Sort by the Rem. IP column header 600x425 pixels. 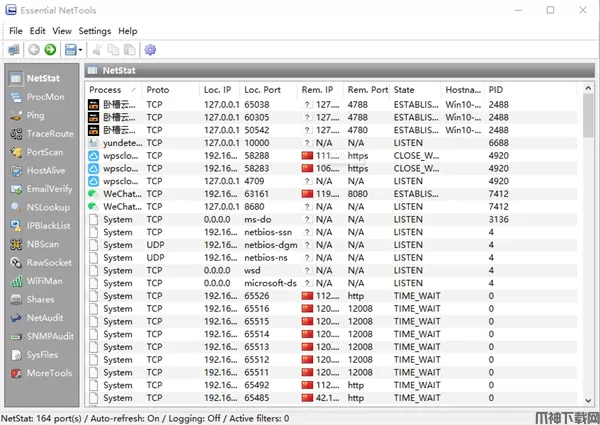[x=320, y=90]
